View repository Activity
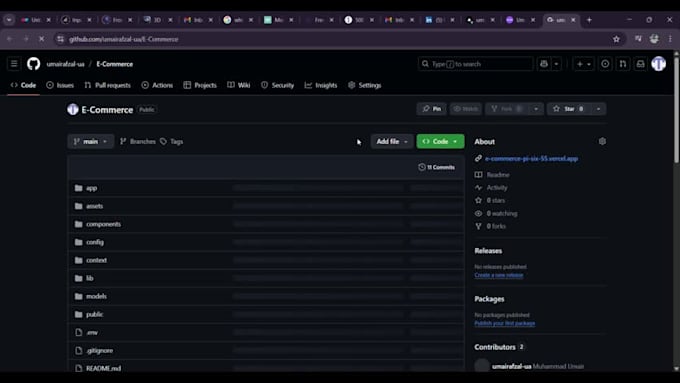Screen dimensions: 680x383 pos(497,187)
